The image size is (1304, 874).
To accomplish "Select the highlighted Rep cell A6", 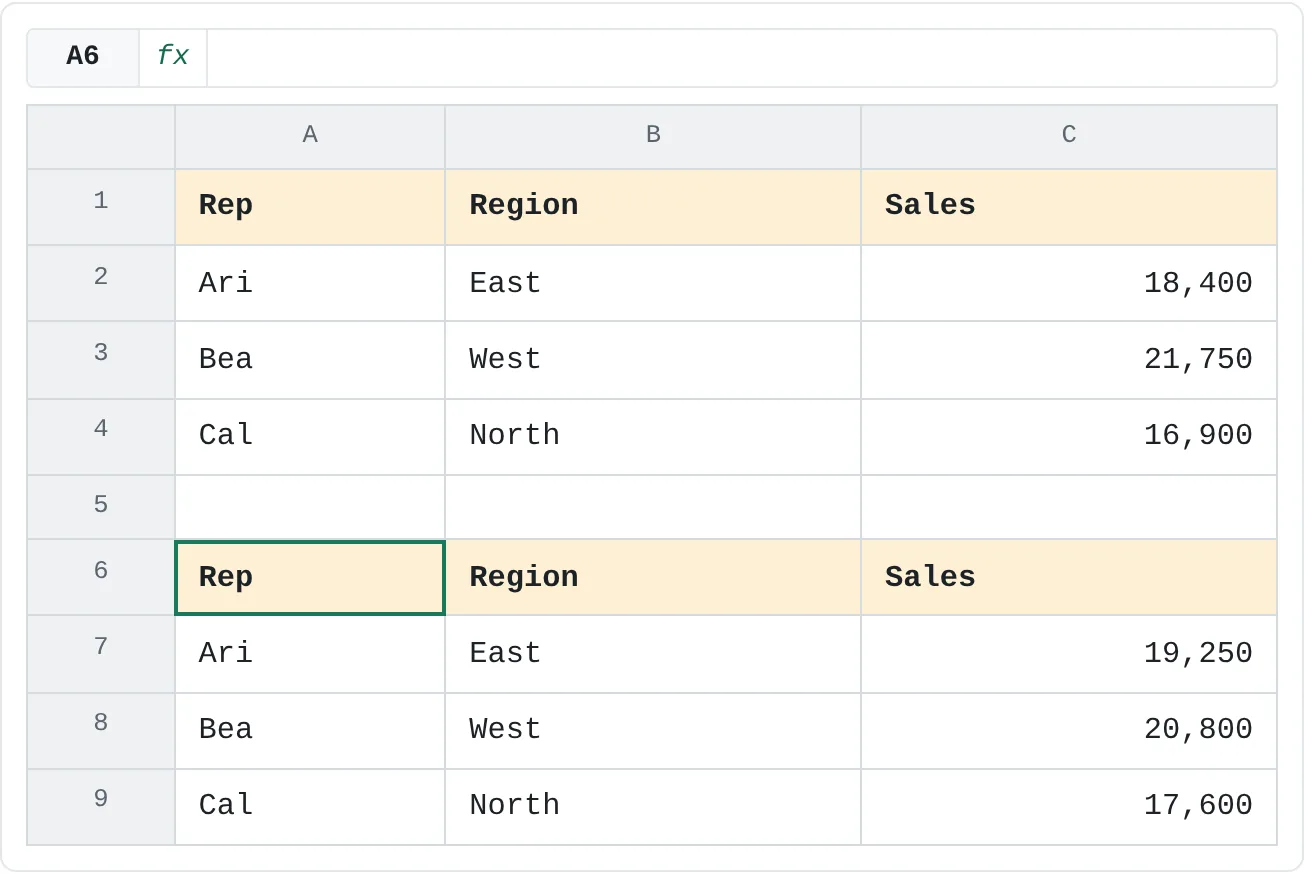I will [310, 577].
